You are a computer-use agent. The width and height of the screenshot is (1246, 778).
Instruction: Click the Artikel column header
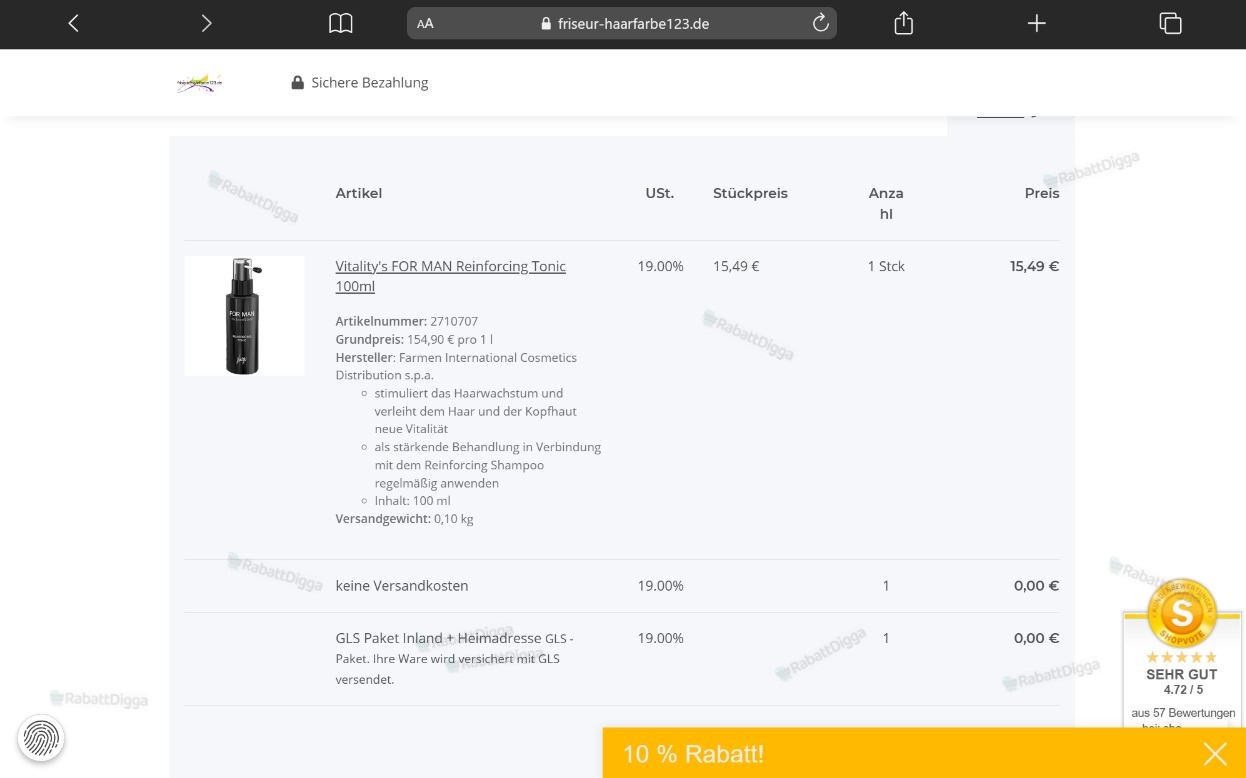click(358, 193)
